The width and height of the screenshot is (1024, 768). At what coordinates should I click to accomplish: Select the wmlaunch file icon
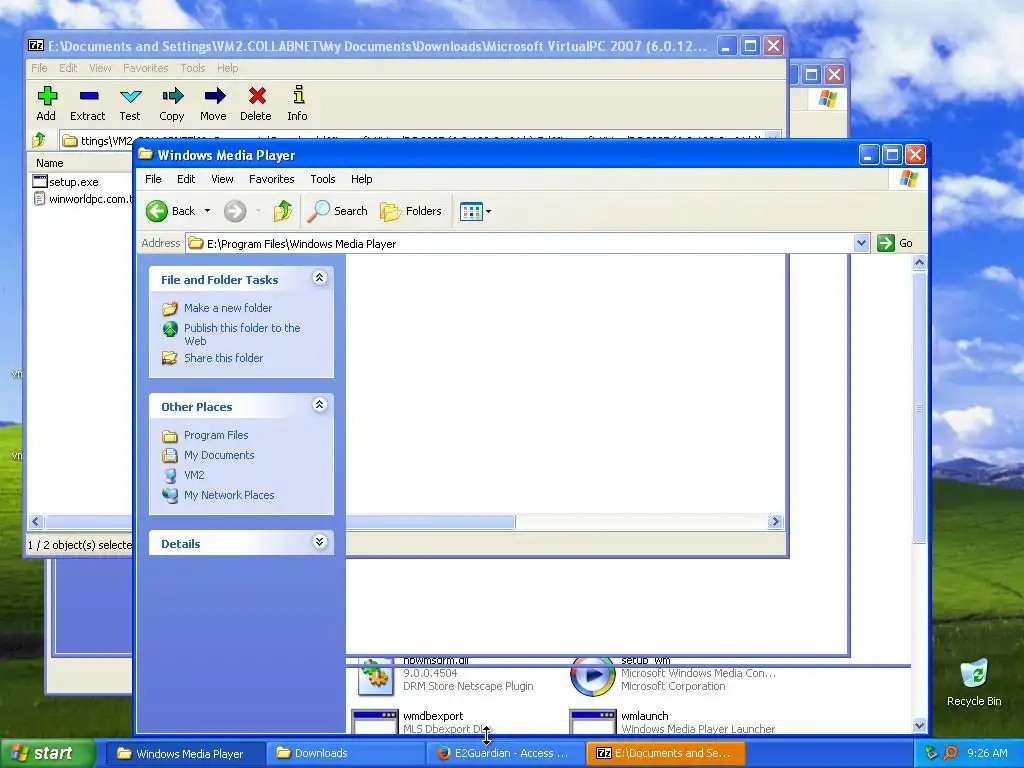click(x=592, y=722)
